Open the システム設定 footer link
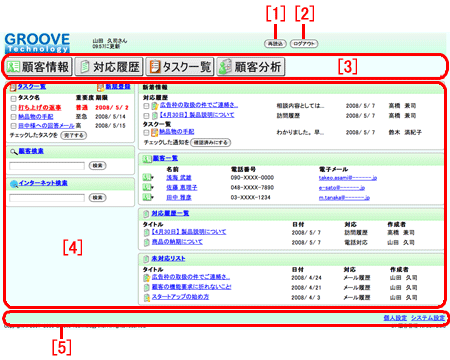The width and height of the screenshot is (450, 360). (428, 318)
